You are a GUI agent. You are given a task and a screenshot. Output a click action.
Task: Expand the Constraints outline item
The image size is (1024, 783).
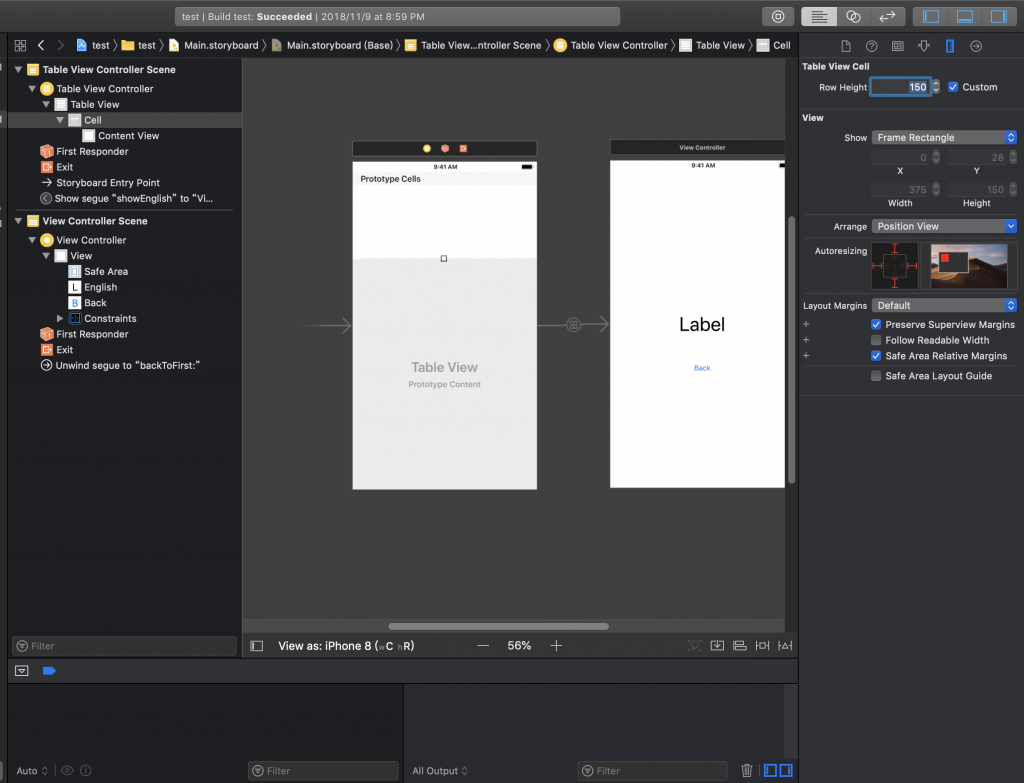click(x=60, y=319)
